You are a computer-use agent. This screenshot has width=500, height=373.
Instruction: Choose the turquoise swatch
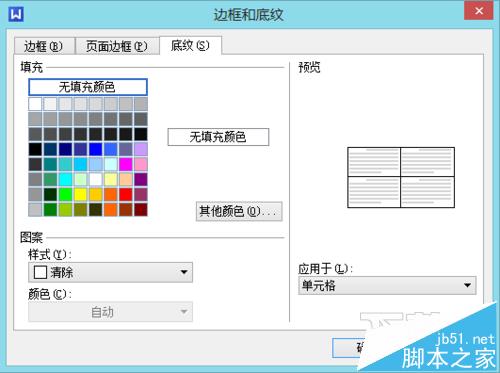point(65,164)
